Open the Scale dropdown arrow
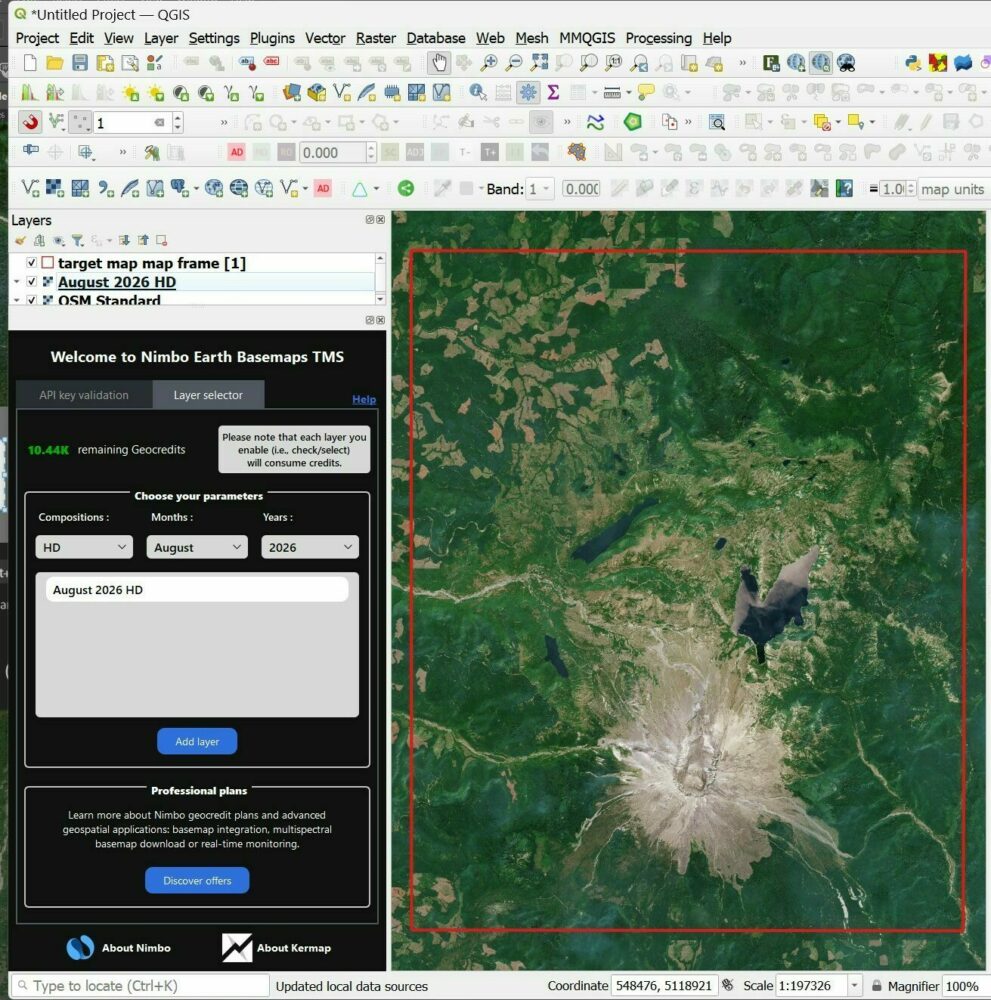This screenshot has height=1000, width=991. pyautogui.click(x=854, y=985)
